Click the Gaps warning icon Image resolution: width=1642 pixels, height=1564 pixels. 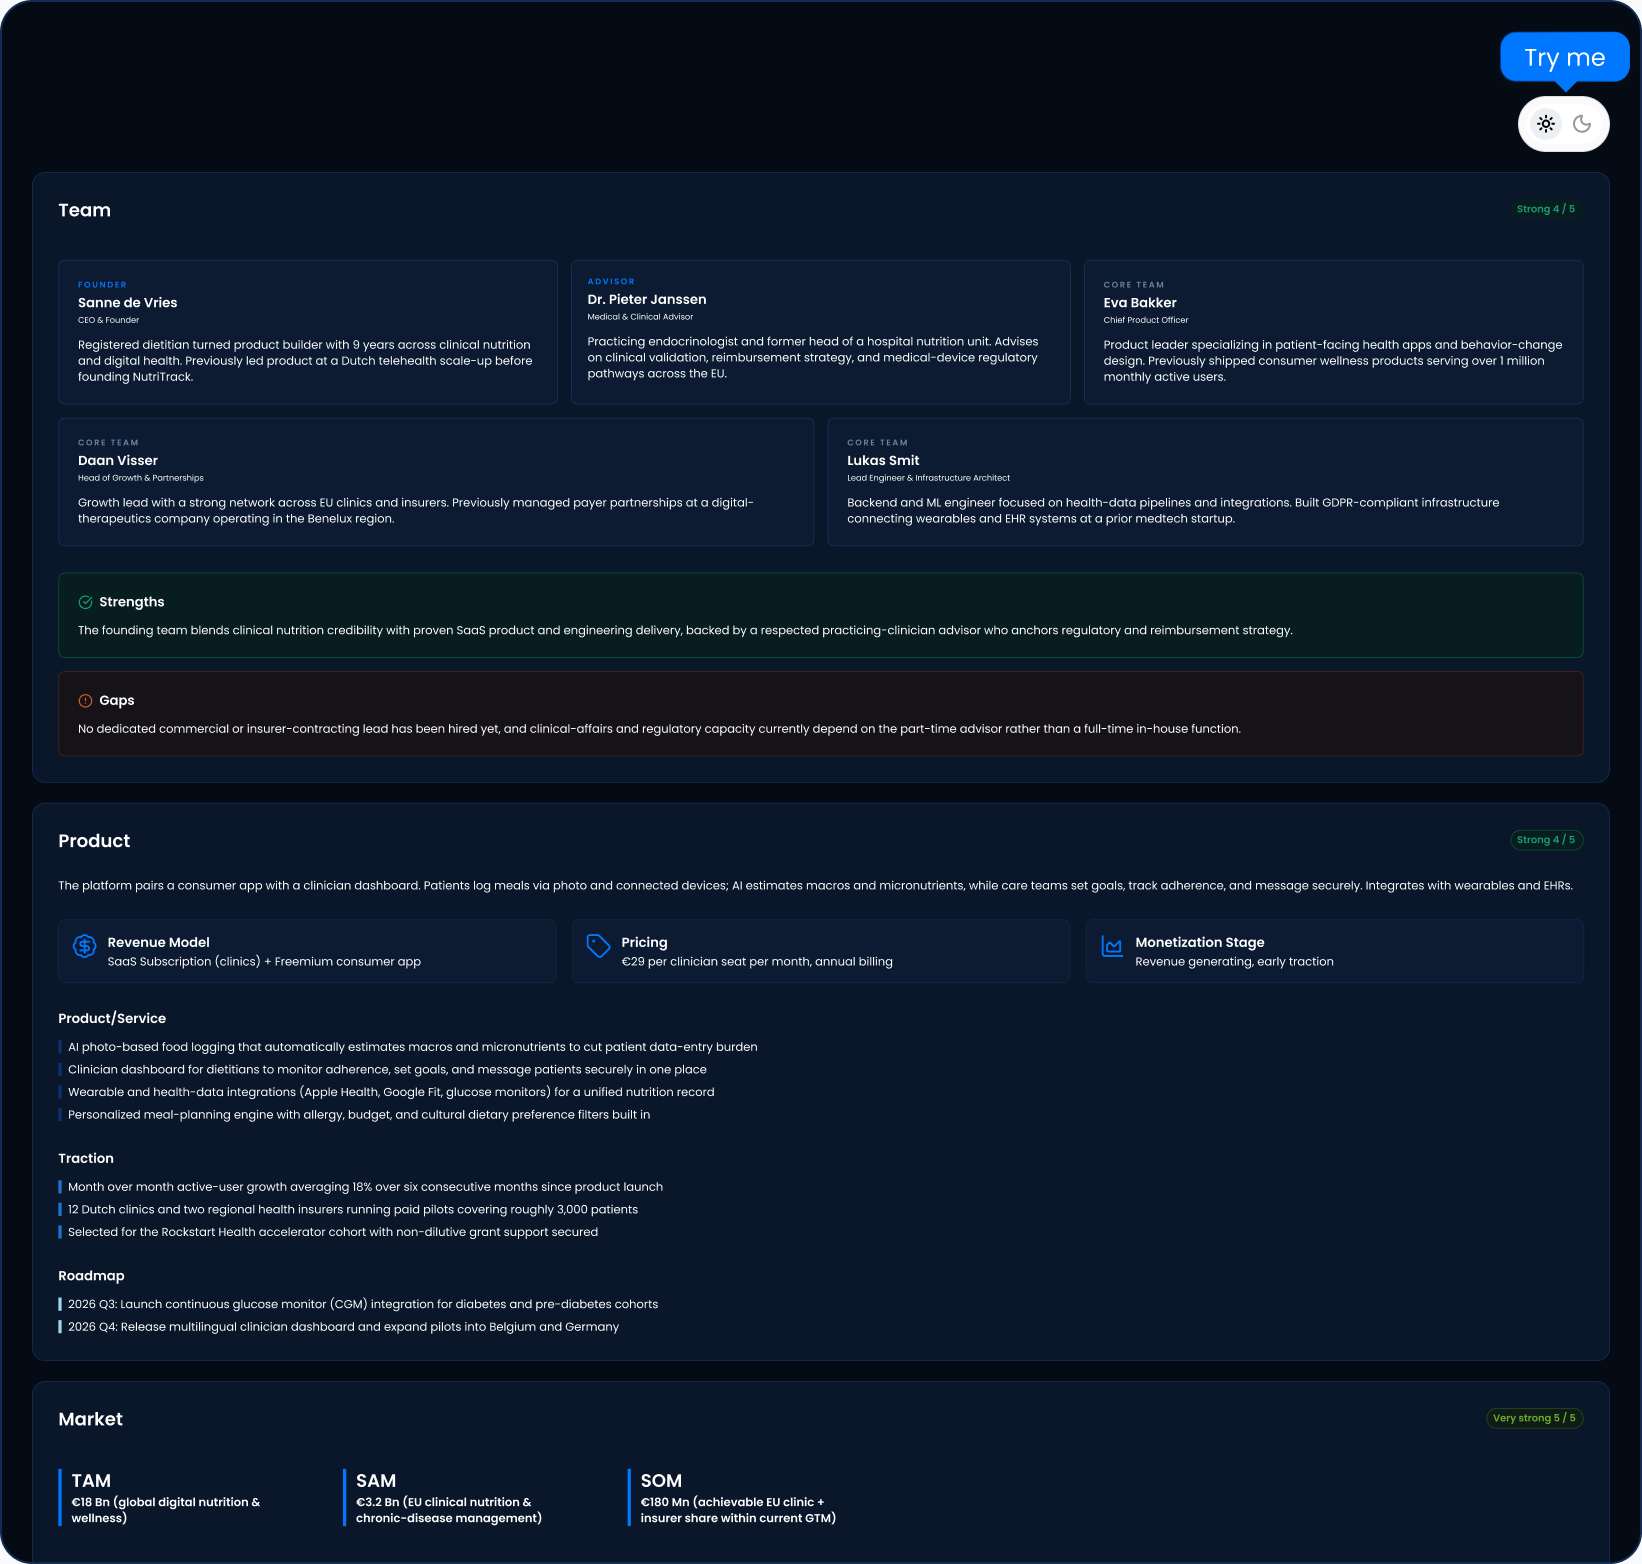pos(85,701)
